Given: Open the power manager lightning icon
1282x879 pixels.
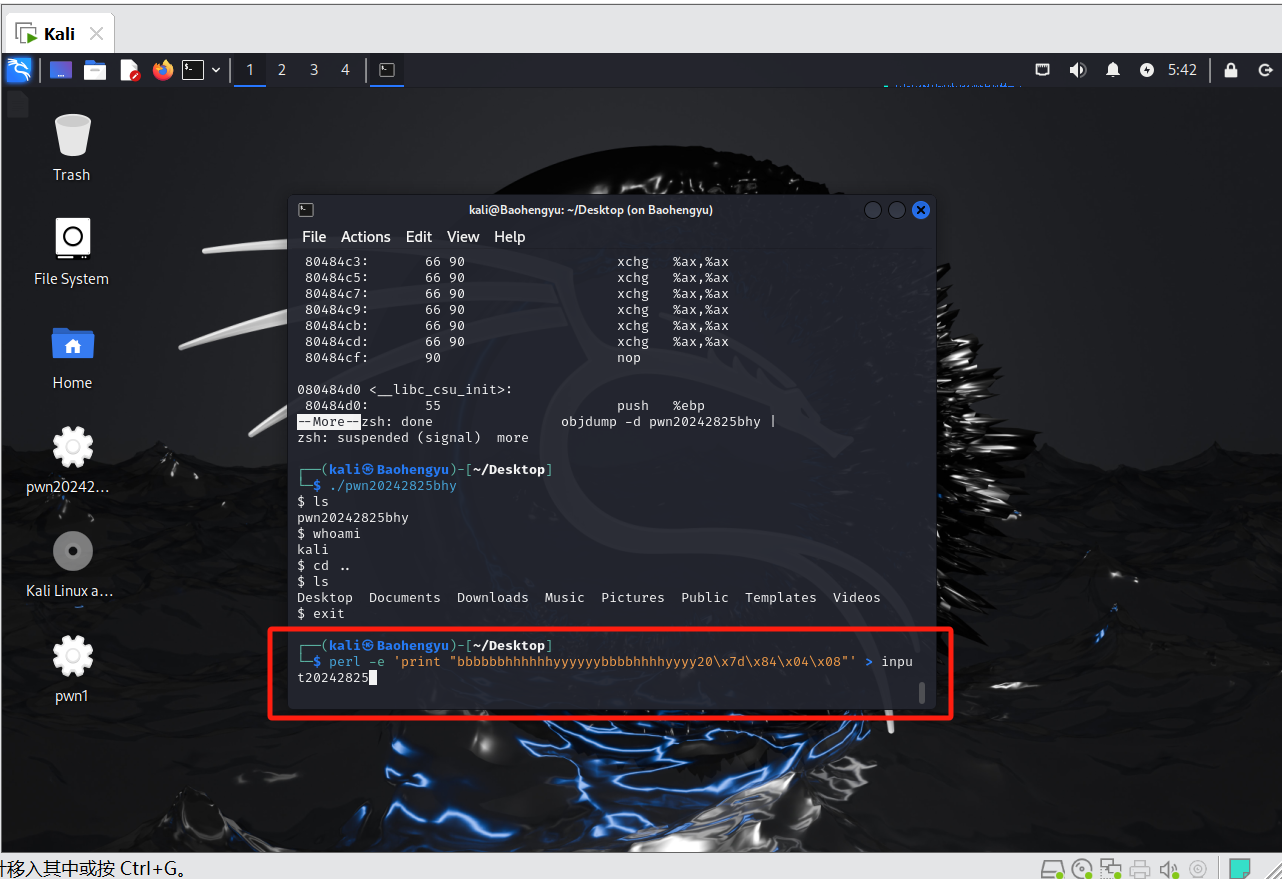Looking at the screenshot, I should point(1147,70).
